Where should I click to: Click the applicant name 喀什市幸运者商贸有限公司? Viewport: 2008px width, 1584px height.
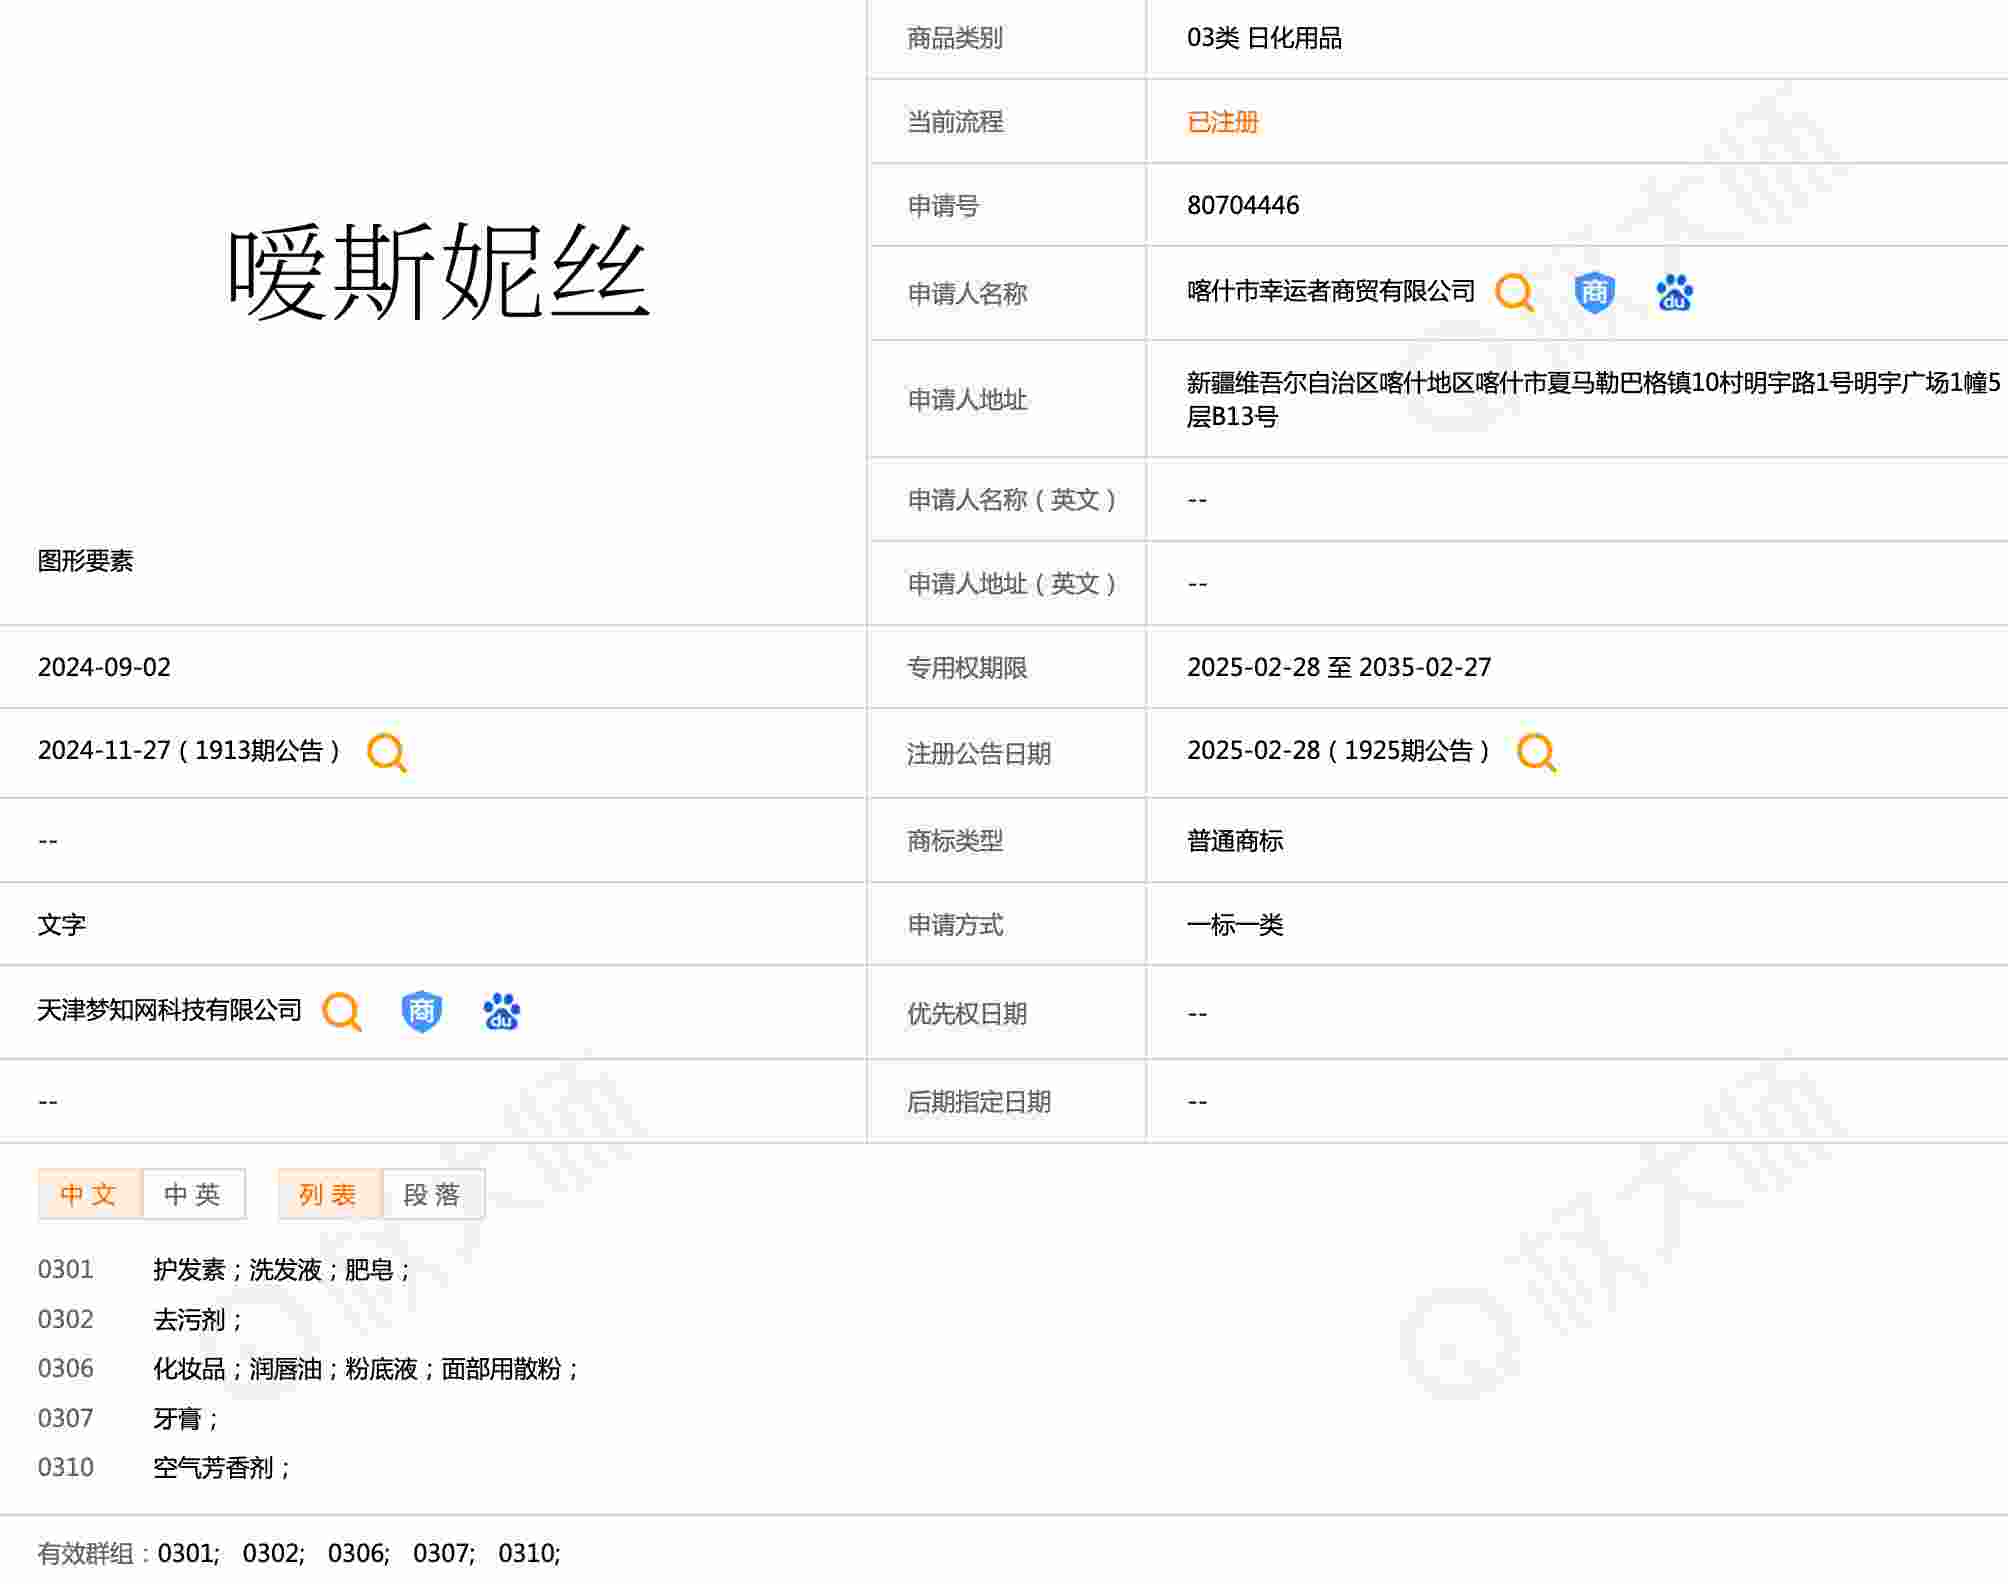point(1330,292)
